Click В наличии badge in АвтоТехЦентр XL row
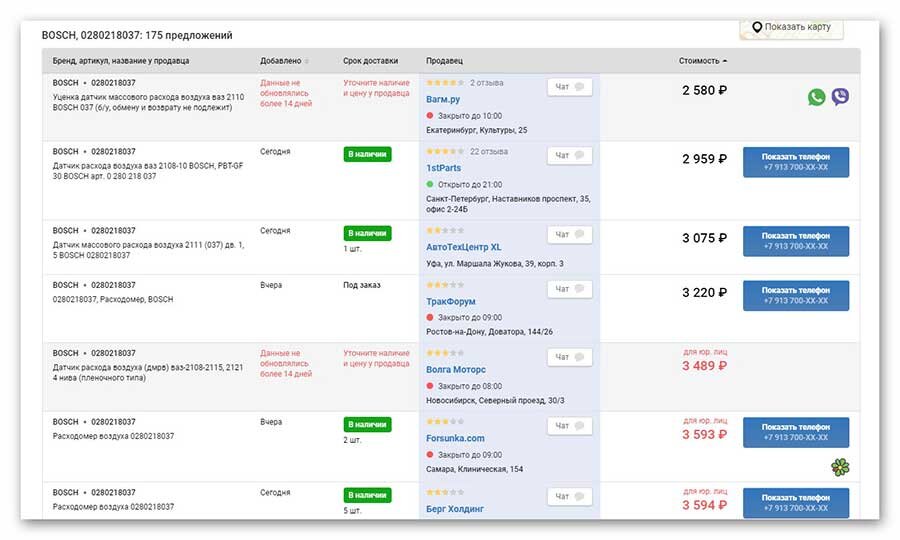This screenshot has height=540, width=900. (x=367, y=234)
